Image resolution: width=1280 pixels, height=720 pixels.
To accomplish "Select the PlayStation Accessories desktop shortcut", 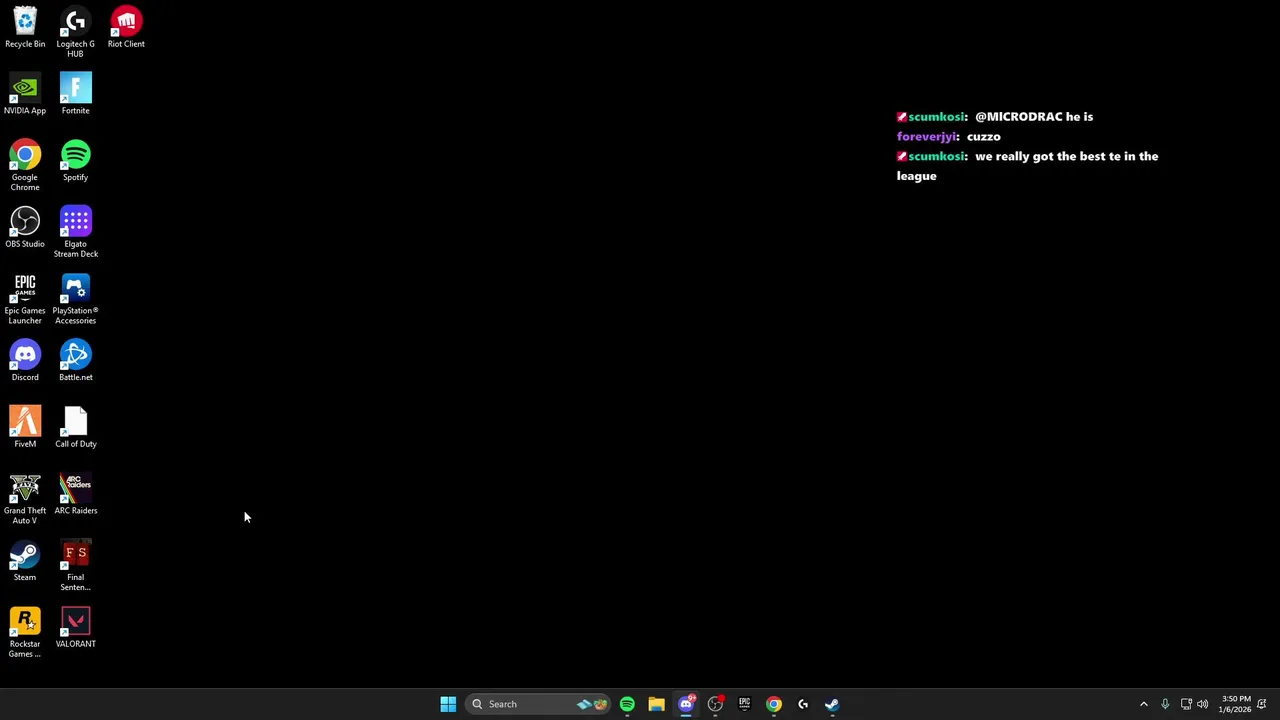I will click(75, 299).
